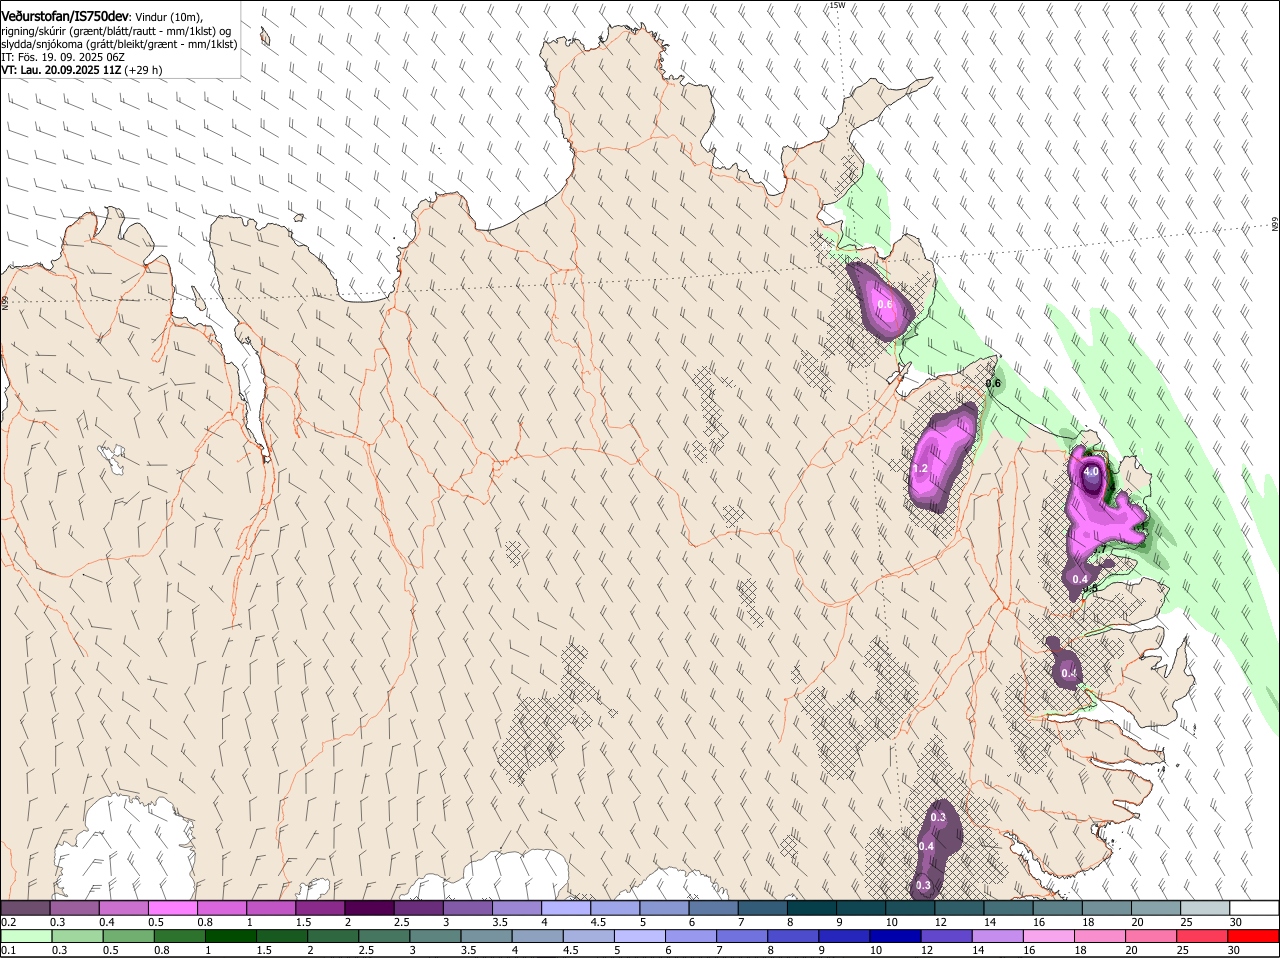Pick the bright pink swatch between 0.5 and 0.8
The height and width of the screenshot is (958, 1280).
click(173, 907)
